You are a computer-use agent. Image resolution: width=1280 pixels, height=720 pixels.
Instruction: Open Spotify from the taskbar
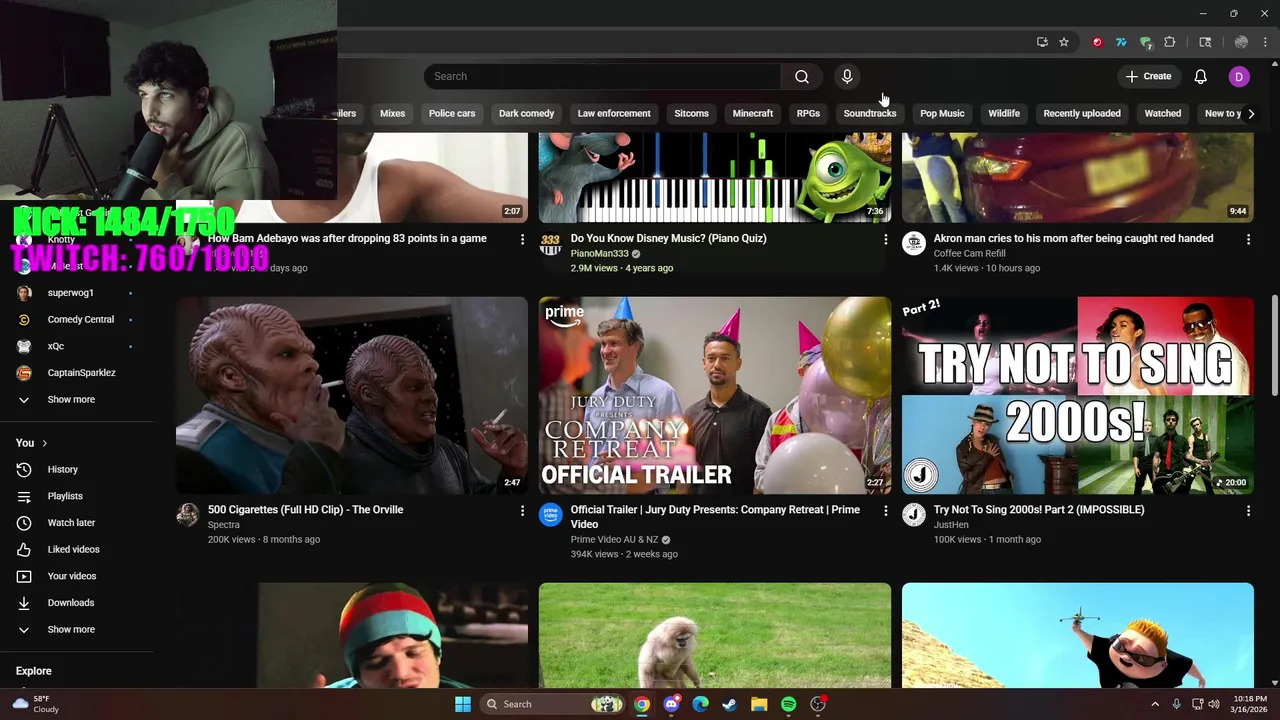pyautogui.click(x=788, y=704)
